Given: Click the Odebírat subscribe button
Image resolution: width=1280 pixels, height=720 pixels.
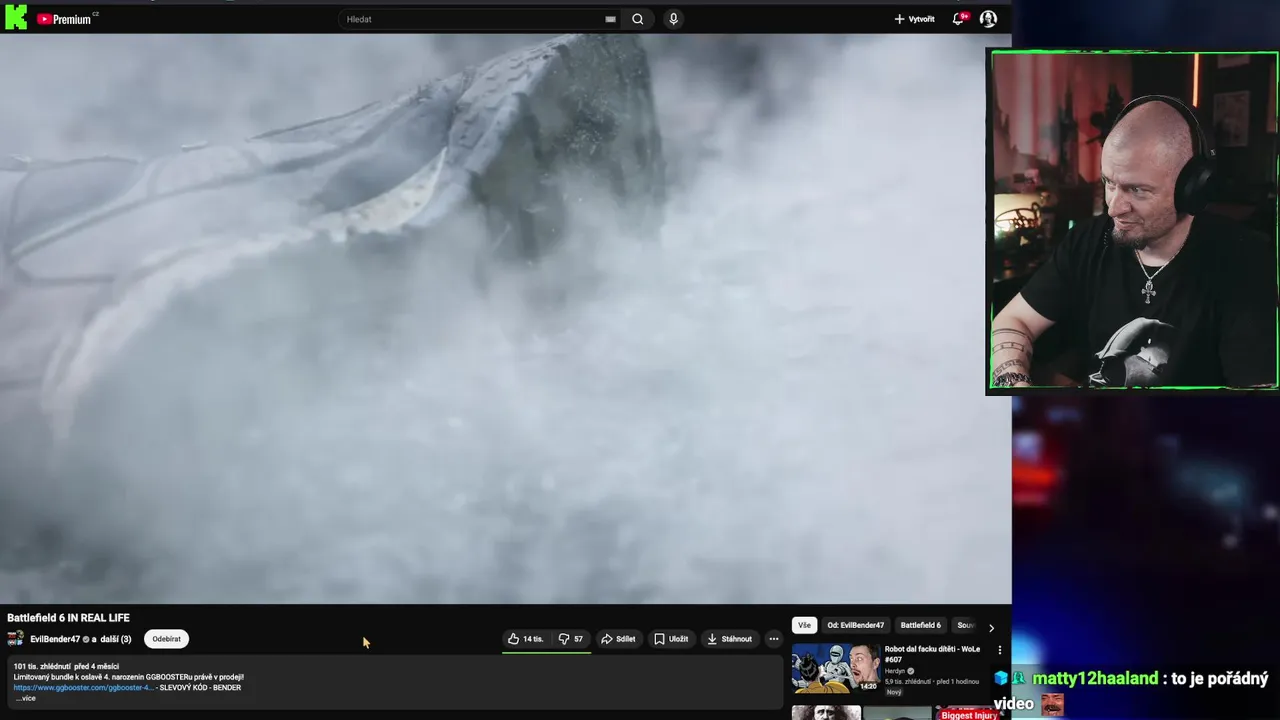Looking at the screenshot, I should [166, 639].
